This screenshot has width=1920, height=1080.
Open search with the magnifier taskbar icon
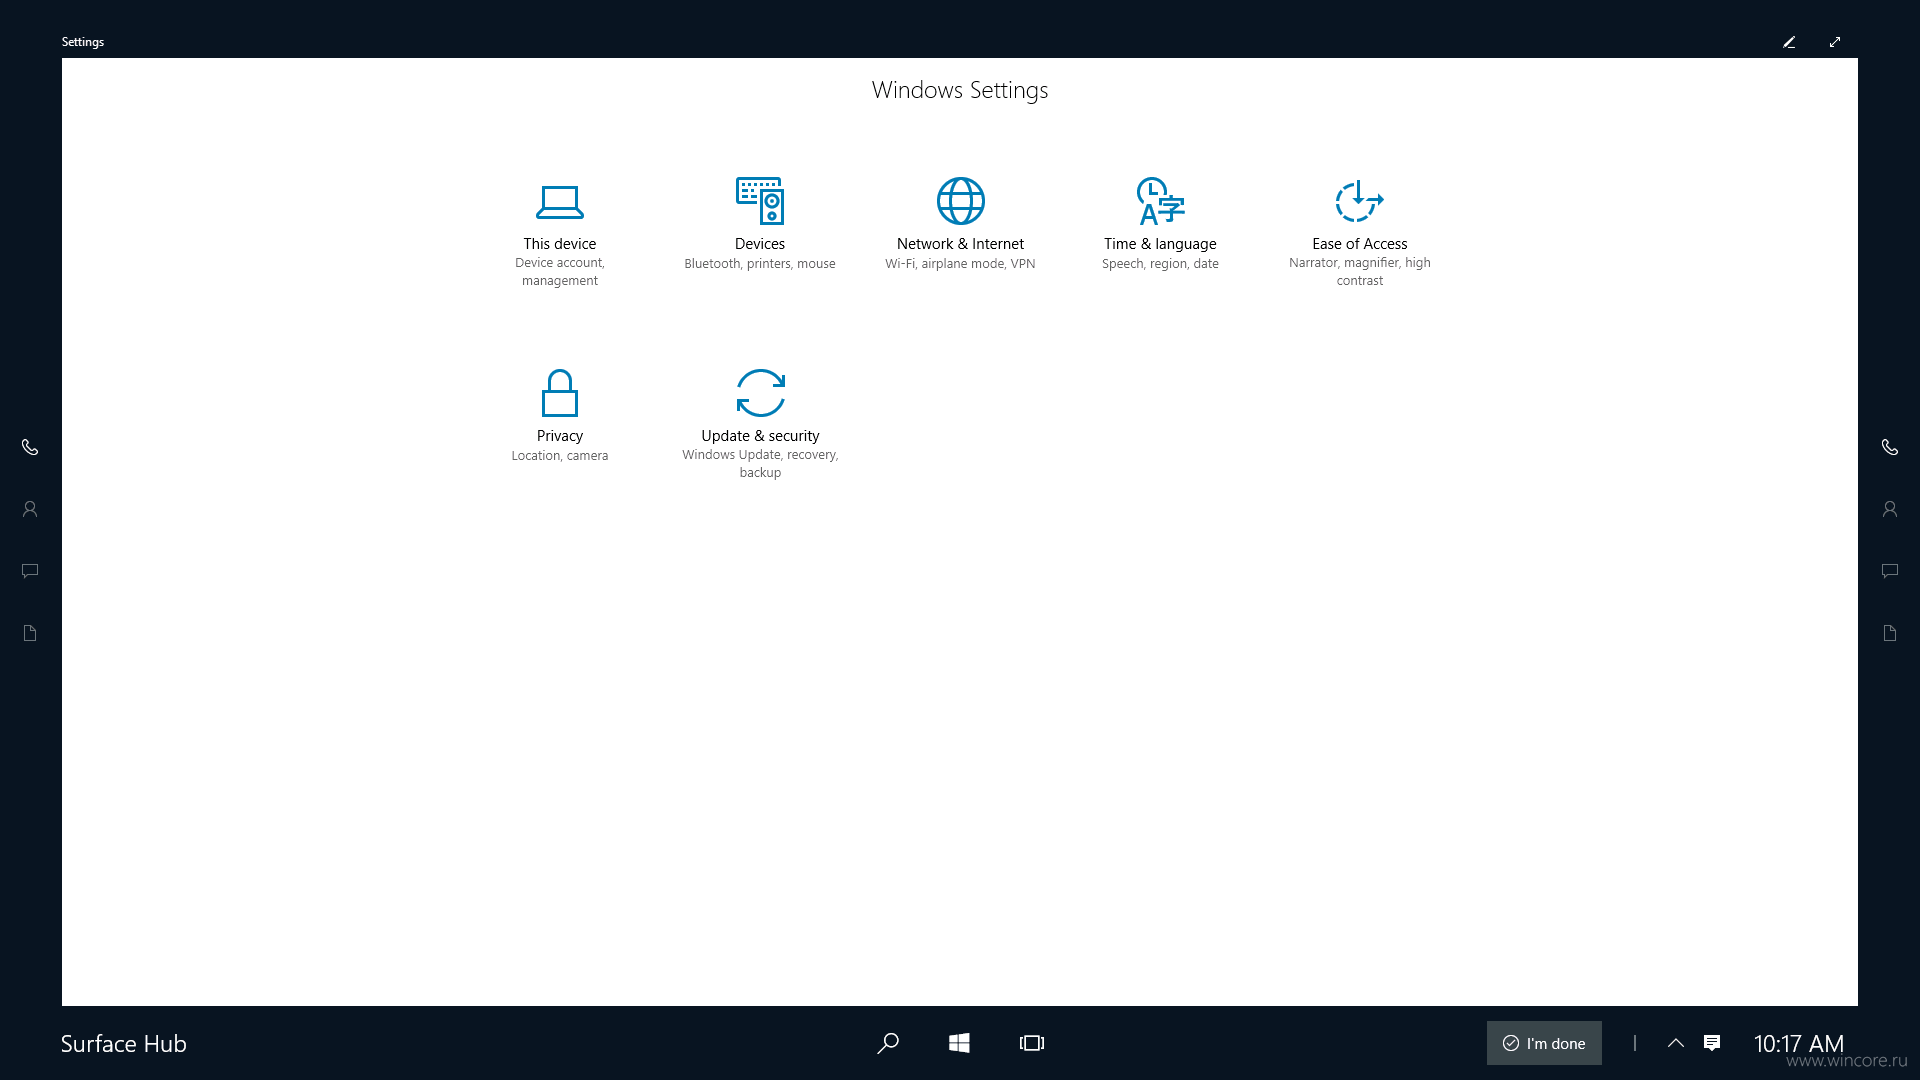point(887,1043)
